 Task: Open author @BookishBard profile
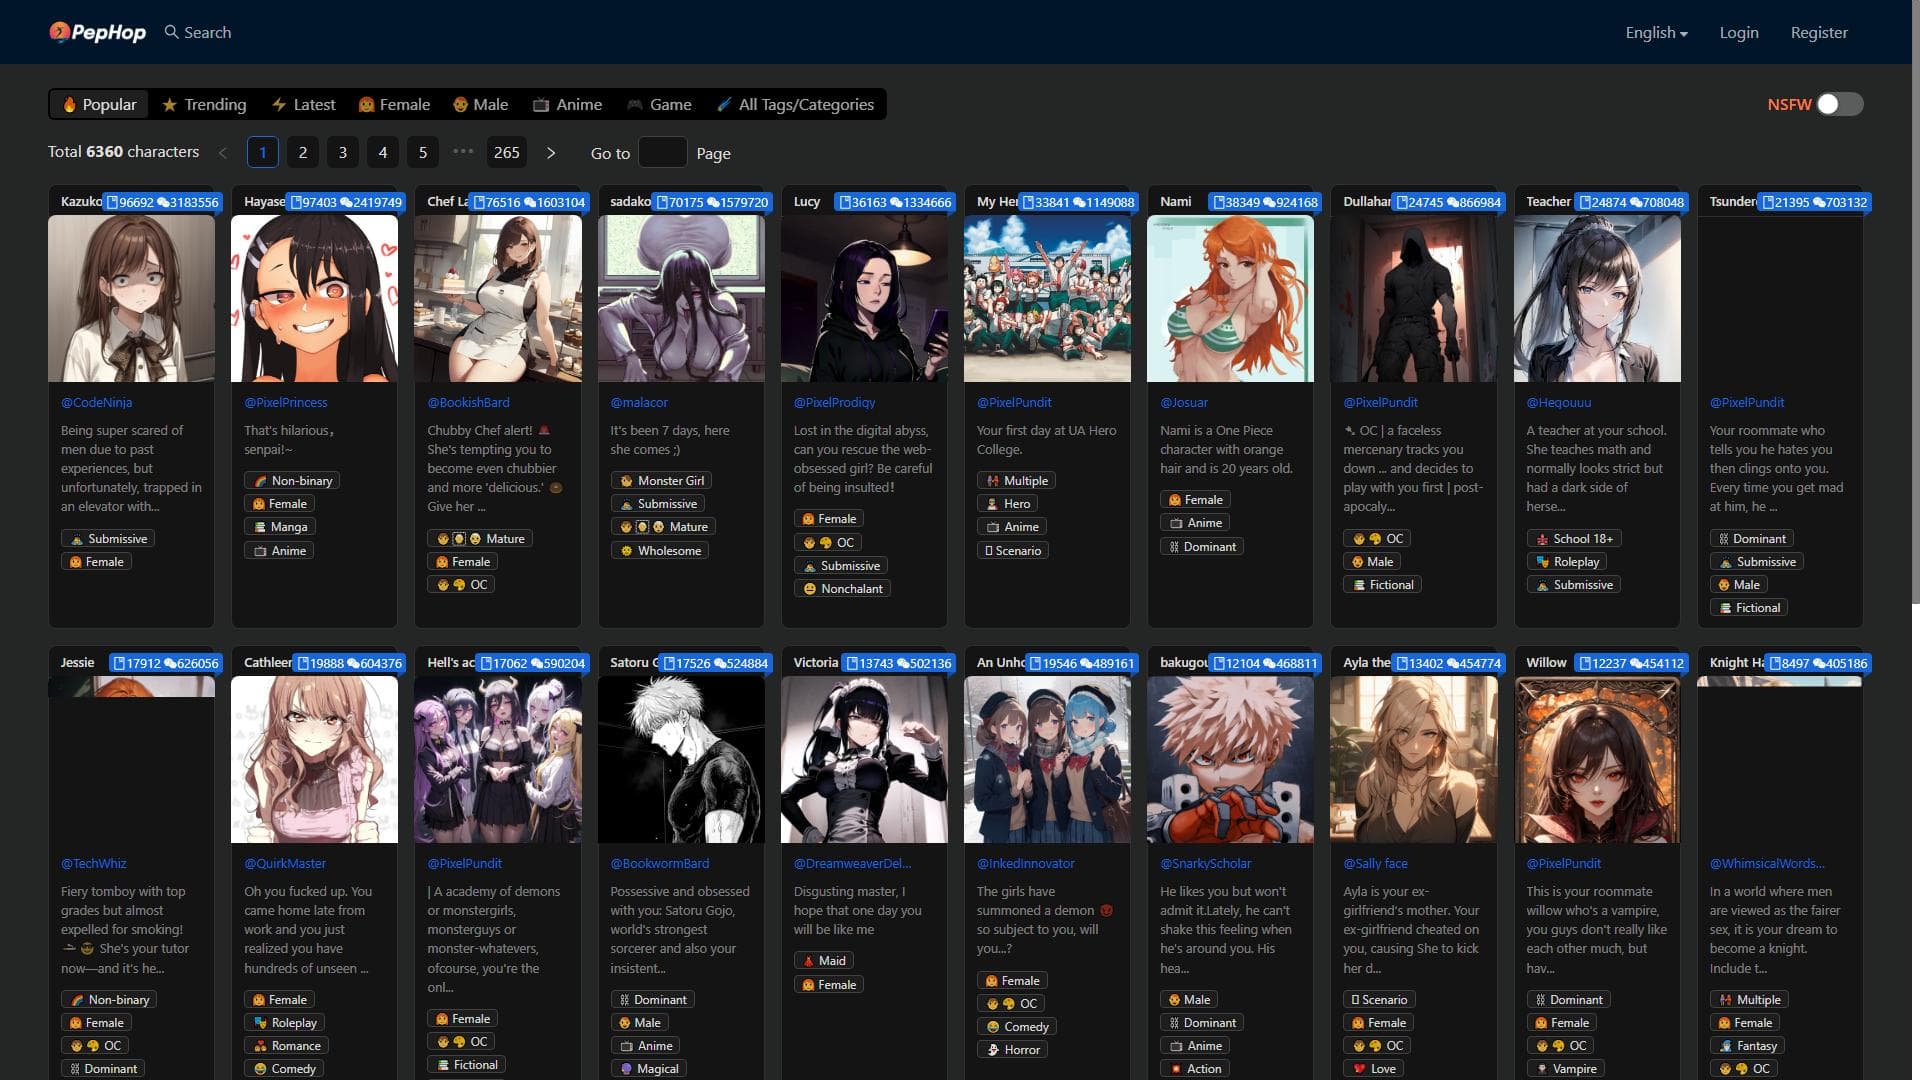tap(468, 402)
